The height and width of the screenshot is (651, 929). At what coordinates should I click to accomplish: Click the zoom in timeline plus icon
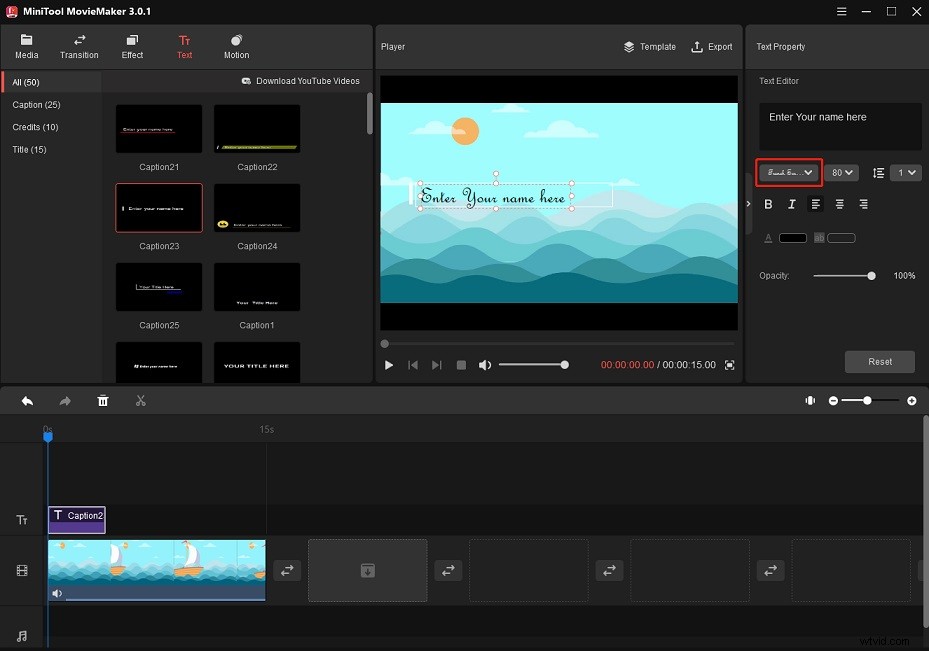coord(911,401)
